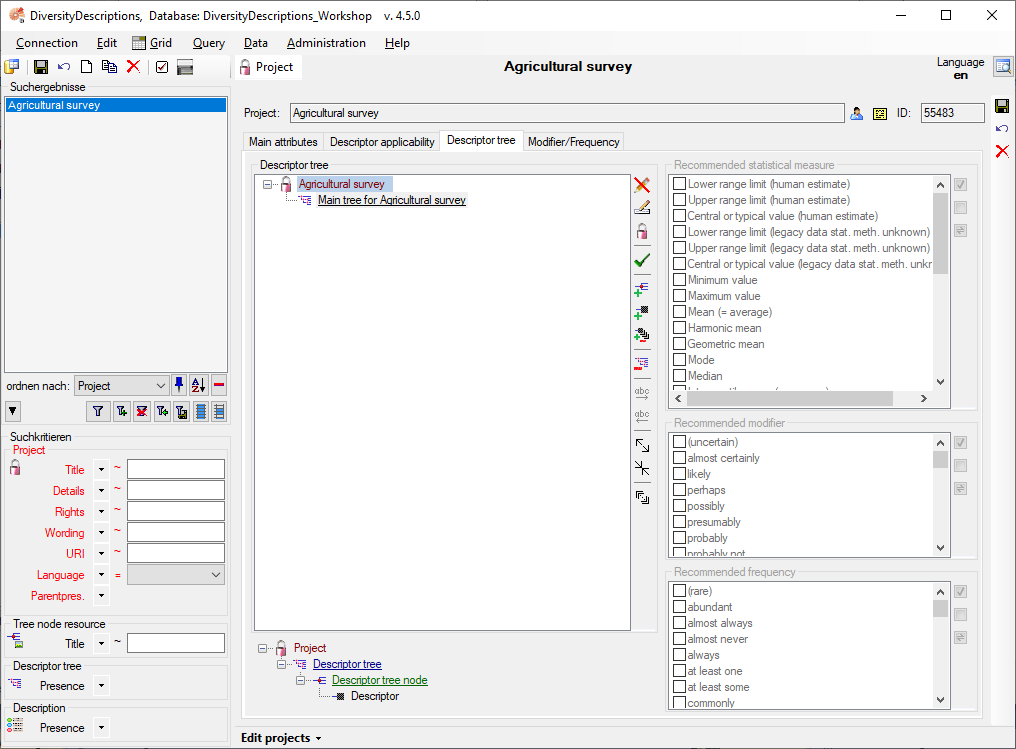
Task: Click the black down-arrow button below ordnen nach
Action: pyautogui.click(x=13, y=411)
